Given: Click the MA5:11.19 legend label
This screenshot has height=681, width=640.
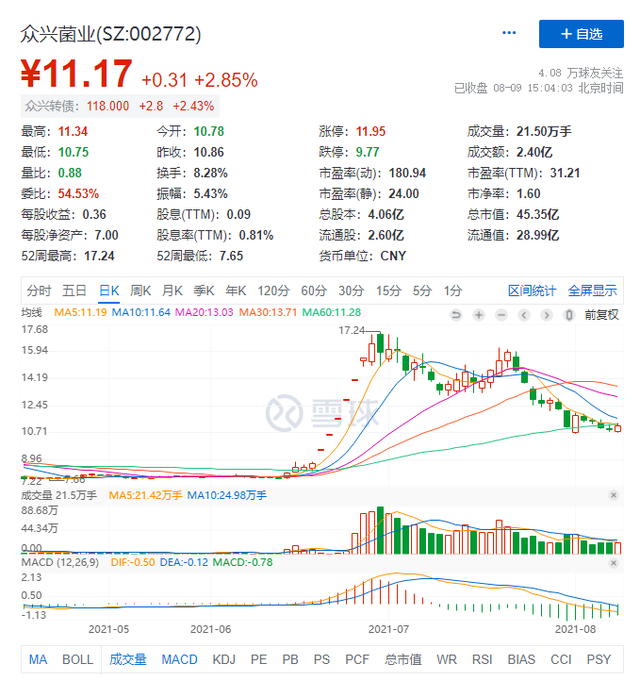Looking at the screenshot, I should click(80, 312).
